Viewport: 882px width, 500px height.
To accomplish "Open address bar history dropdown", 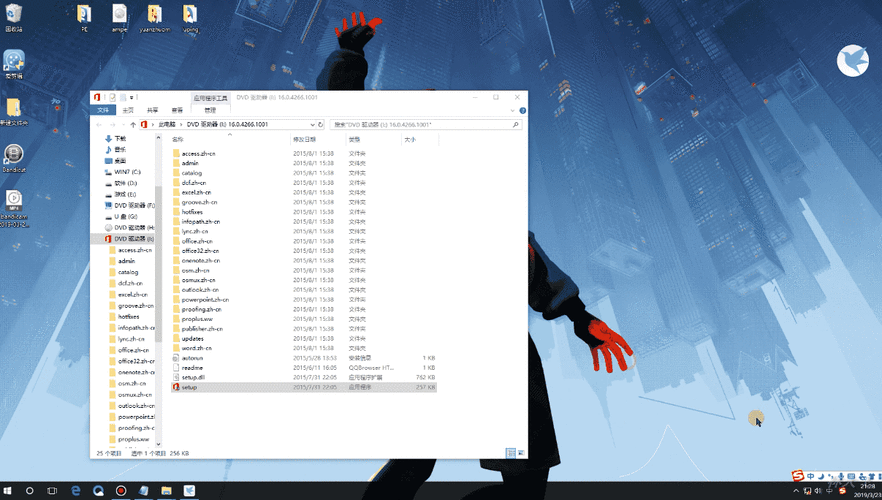I will 312,124.
